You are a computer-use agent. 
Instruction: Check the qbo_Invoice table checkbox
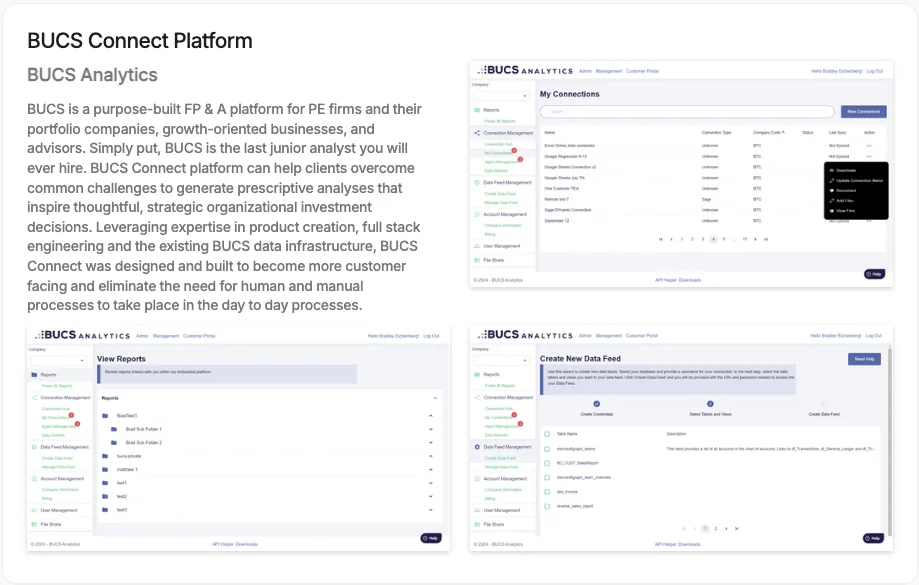tap(547, 492)
